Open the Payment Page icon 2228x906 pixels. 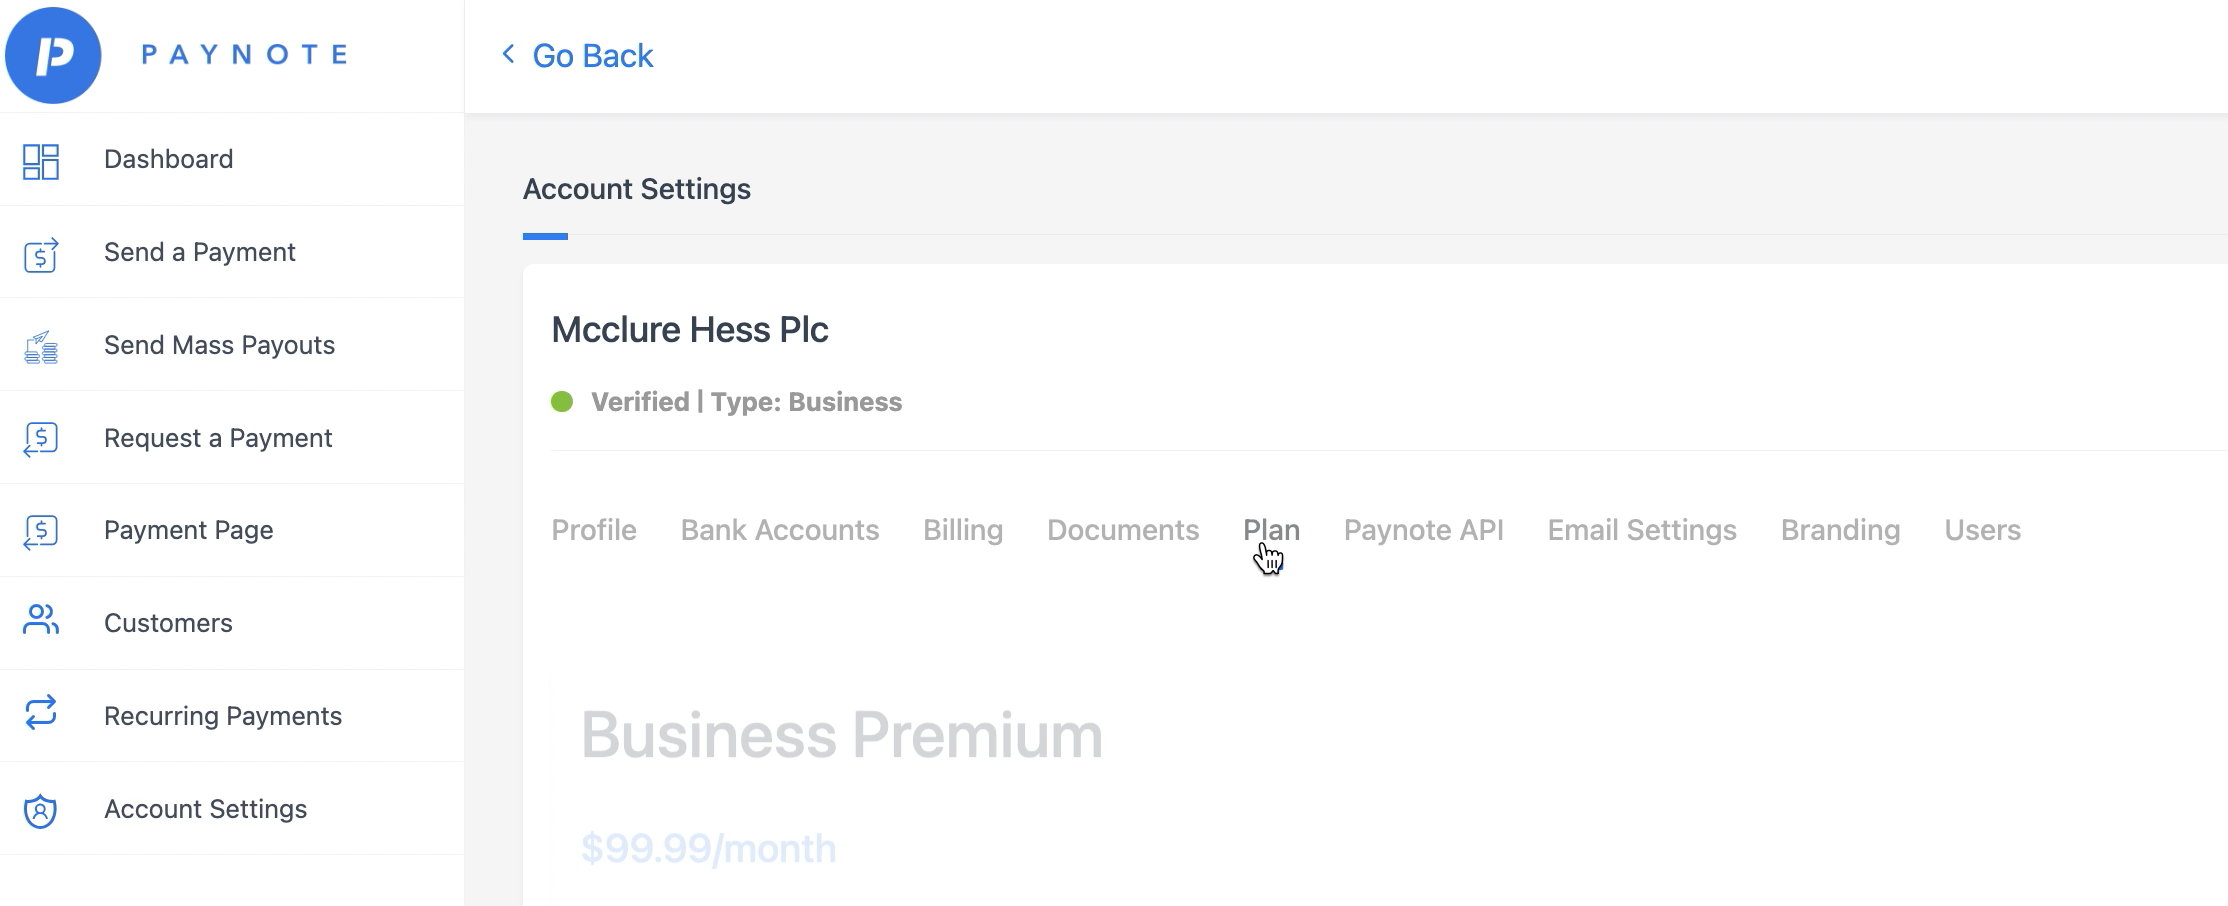41,532
